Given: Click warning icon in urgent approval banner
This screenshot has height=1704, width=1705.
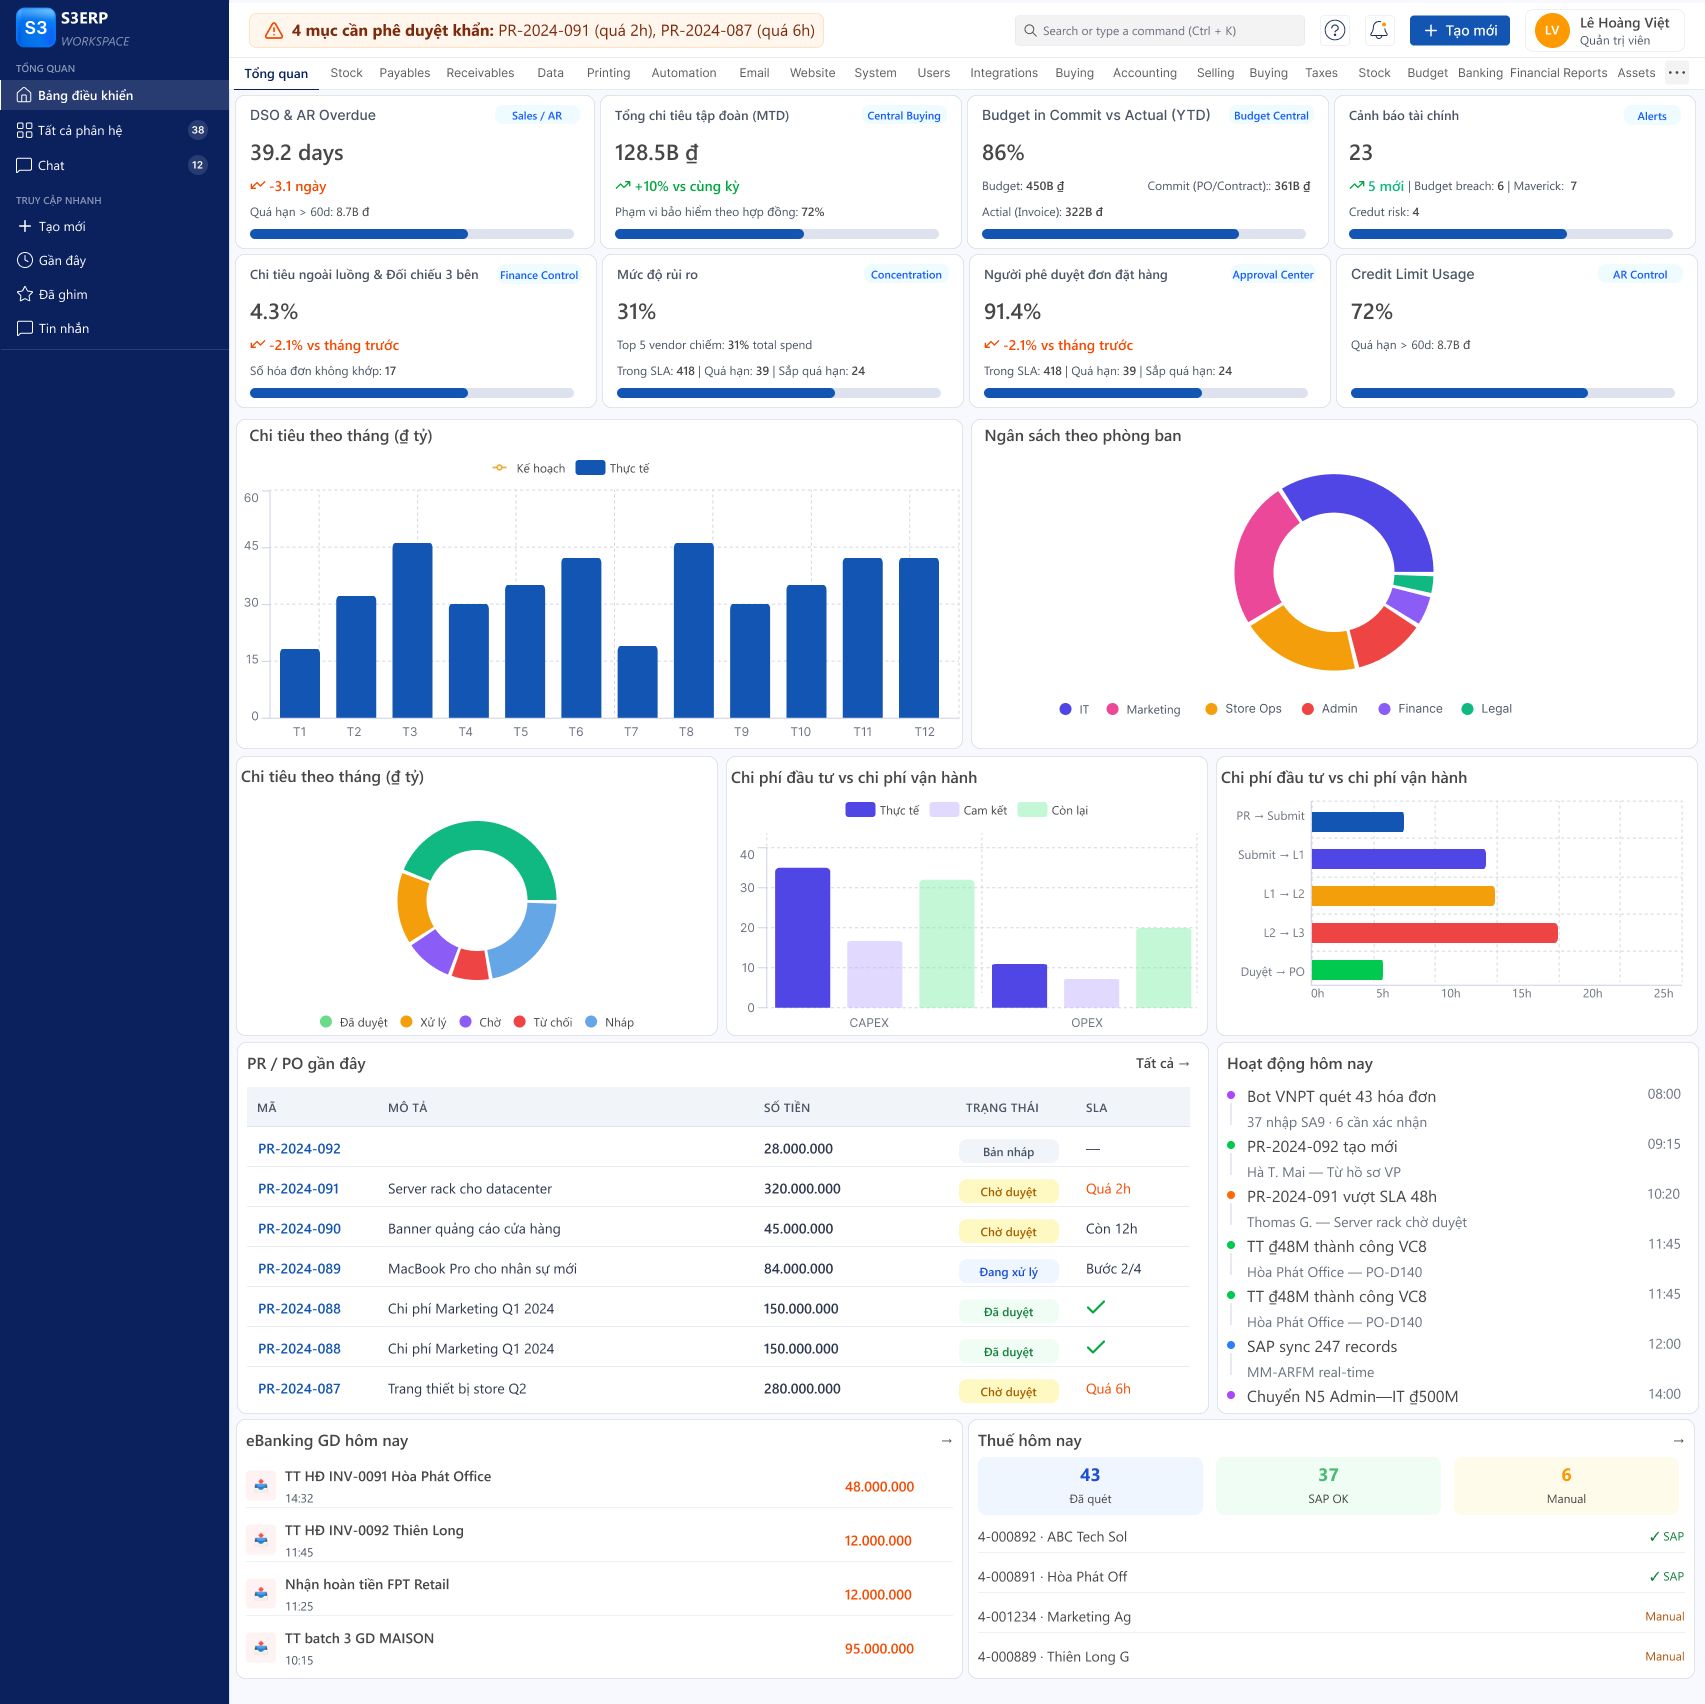Looking at the screenshot, I should [273, 31].
